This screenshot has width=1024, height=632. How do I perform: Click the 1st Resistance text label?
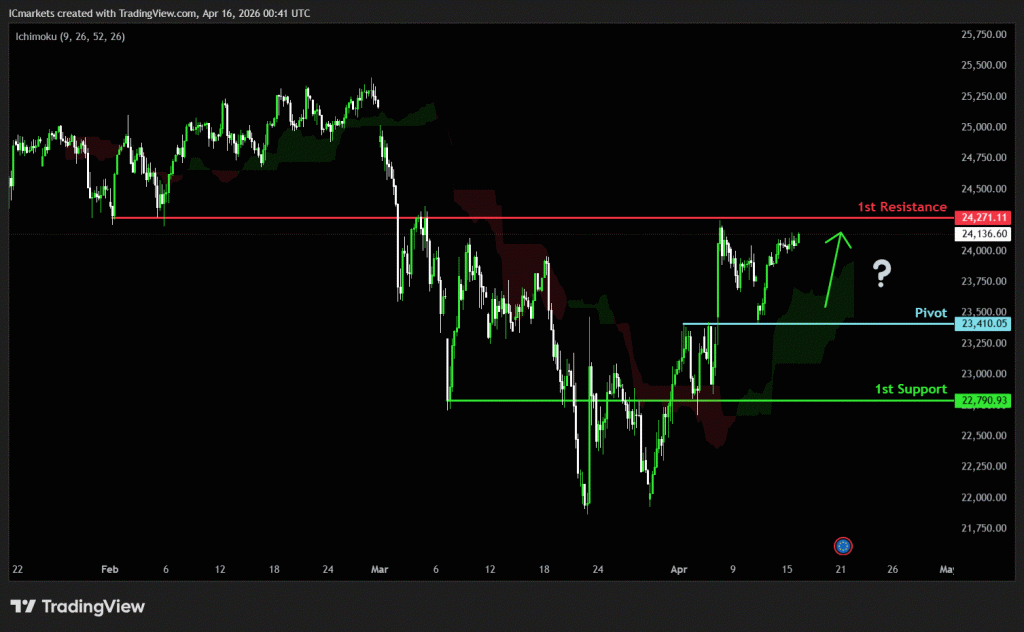(x=901, y=207)
